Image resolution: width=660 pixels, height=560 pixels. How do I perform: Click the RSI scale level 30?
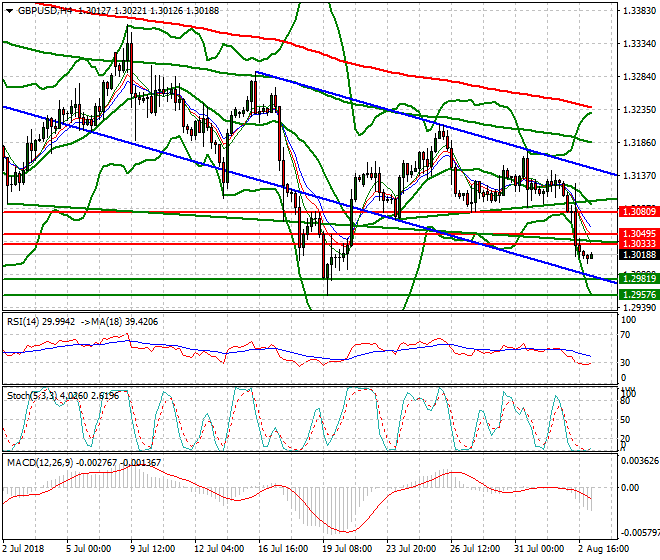pos(625,363)
